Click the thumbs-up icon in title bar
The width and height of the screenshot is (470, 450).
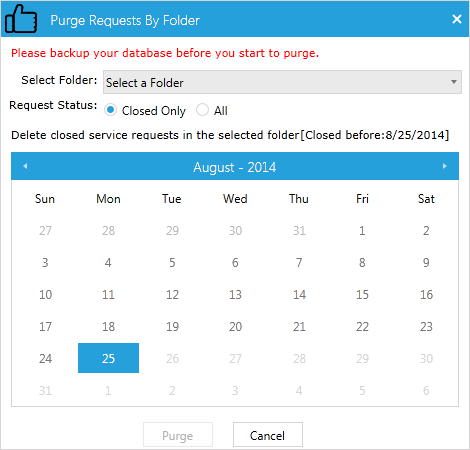point(21,19)
